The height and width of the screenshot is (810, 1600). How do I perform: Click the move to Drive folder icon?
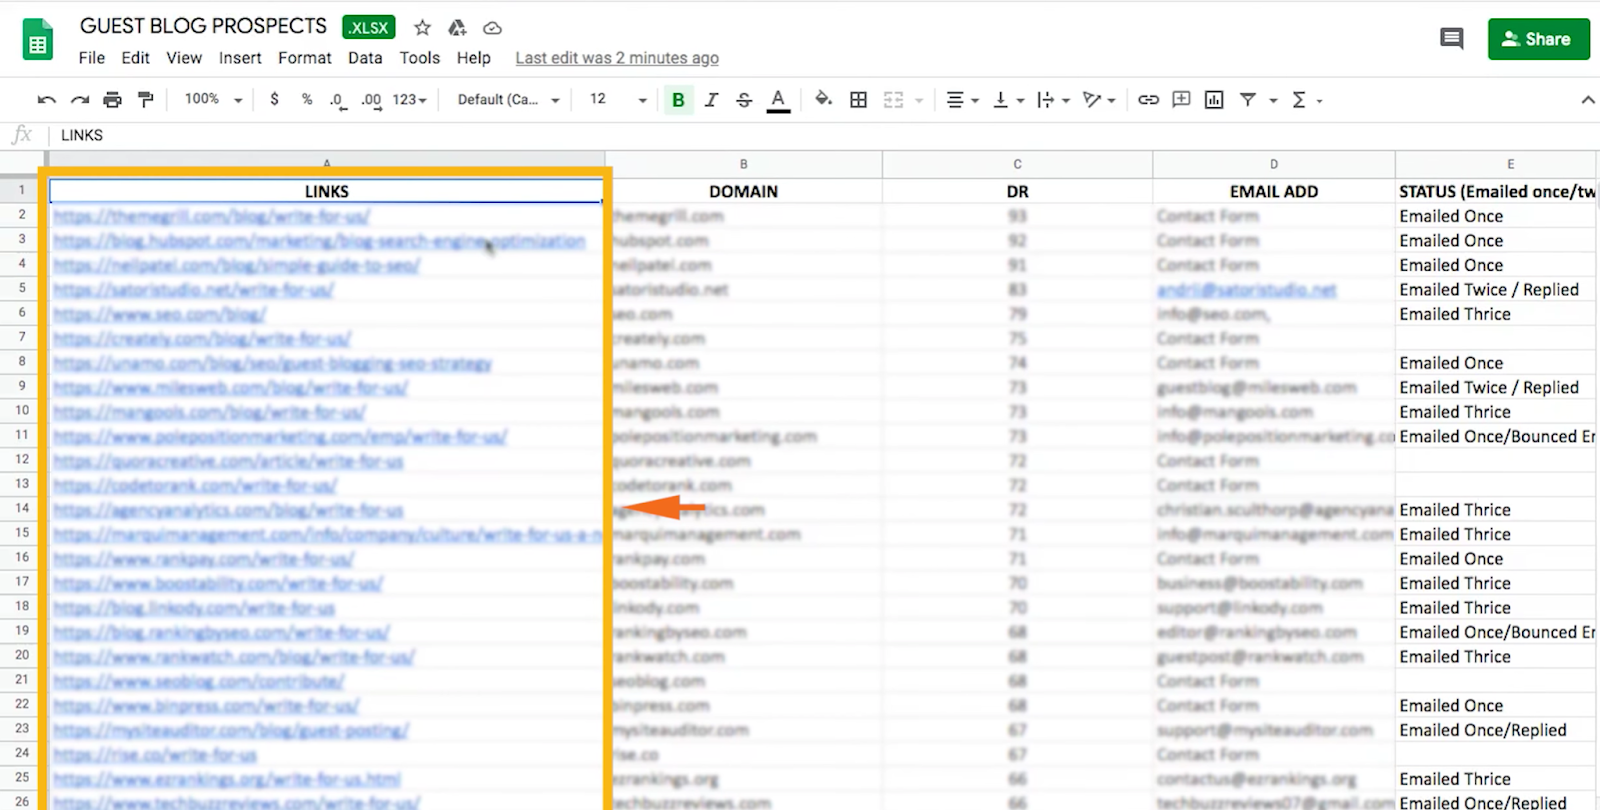pos(457,28)
